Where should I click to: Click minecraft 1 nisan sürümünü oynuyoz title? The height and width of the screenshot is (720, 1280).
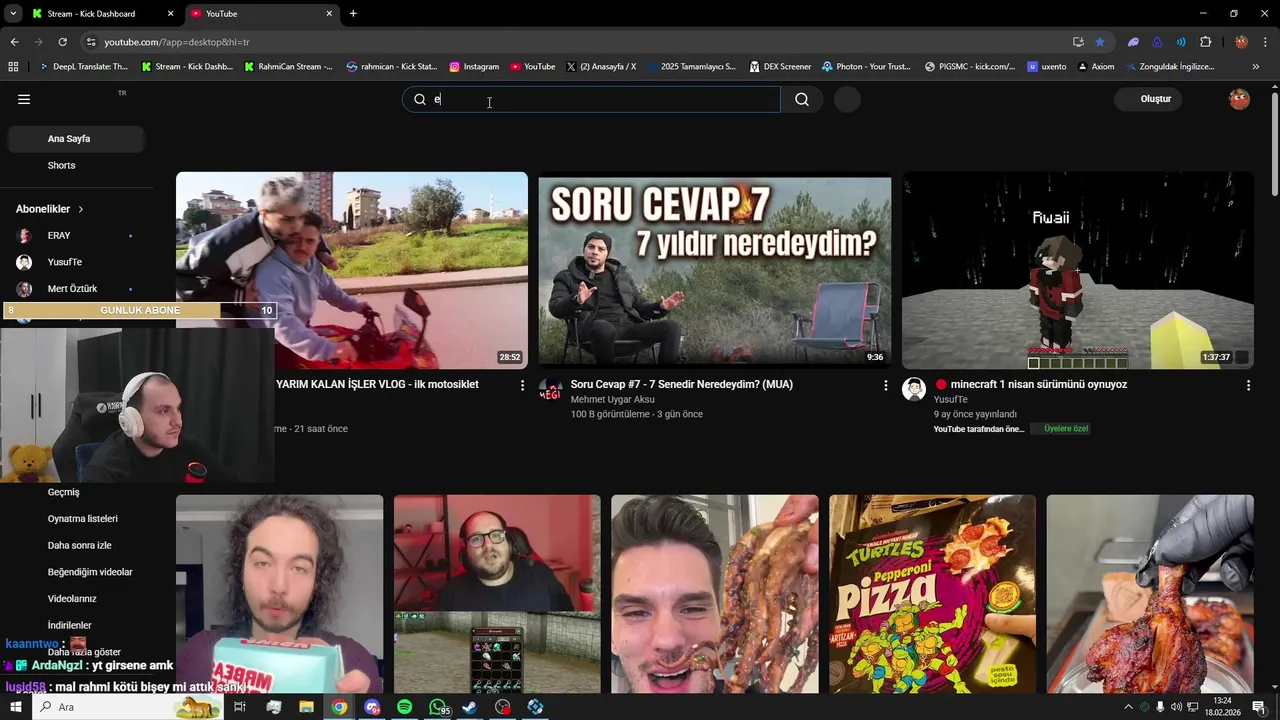click(x=1038, y=384)
